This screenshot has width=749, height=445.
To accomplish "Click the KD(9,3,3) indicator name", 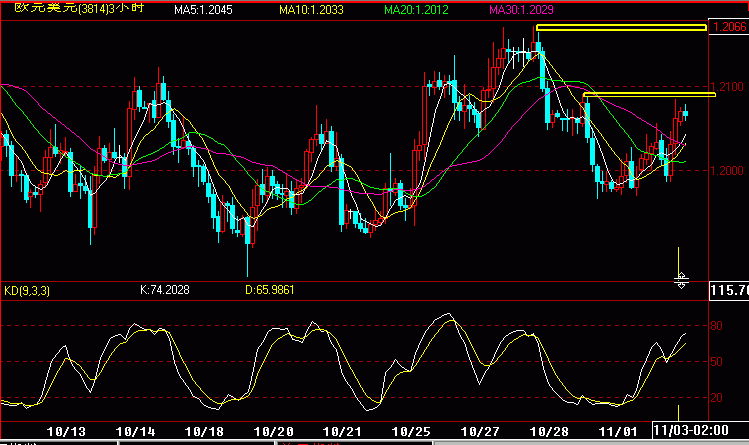I will (x=27, y=290).
